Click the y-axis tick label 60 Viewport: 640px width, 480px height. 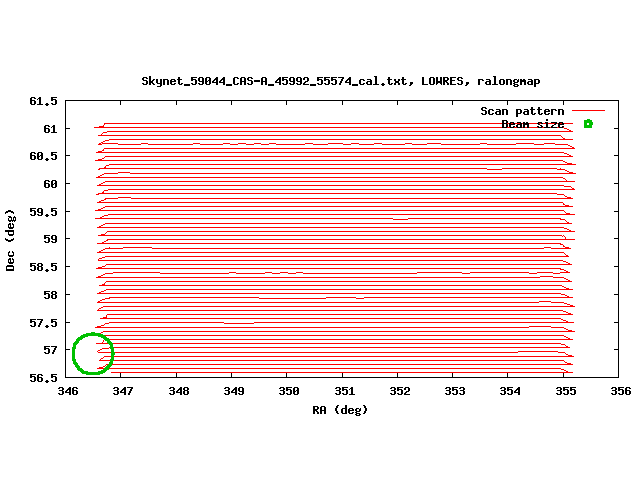[x=50, y=184]
